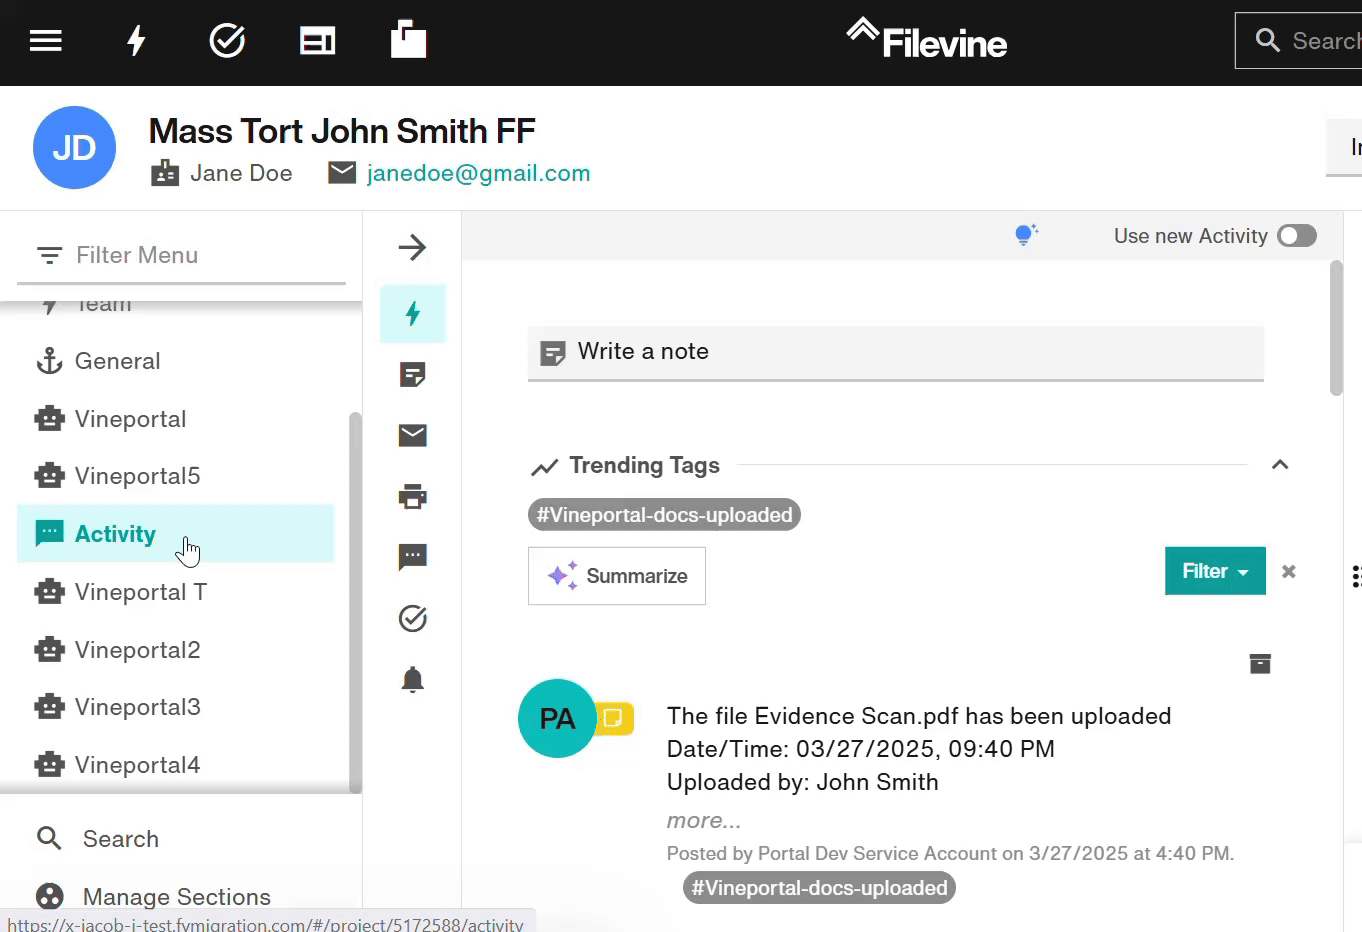Click the lightbulb tips icon
Viewport: 1362px width, 932px height.
(x=1026, y=235)
